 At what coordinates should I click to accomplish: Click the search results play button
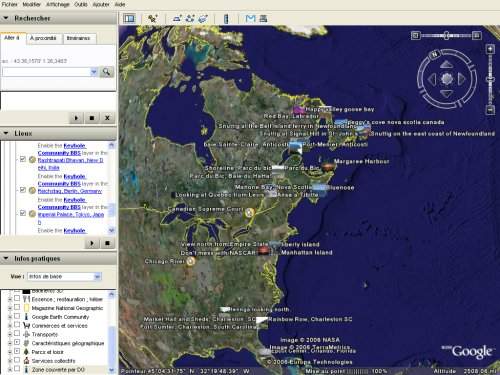pyautogui.click(x=76, y=118)
